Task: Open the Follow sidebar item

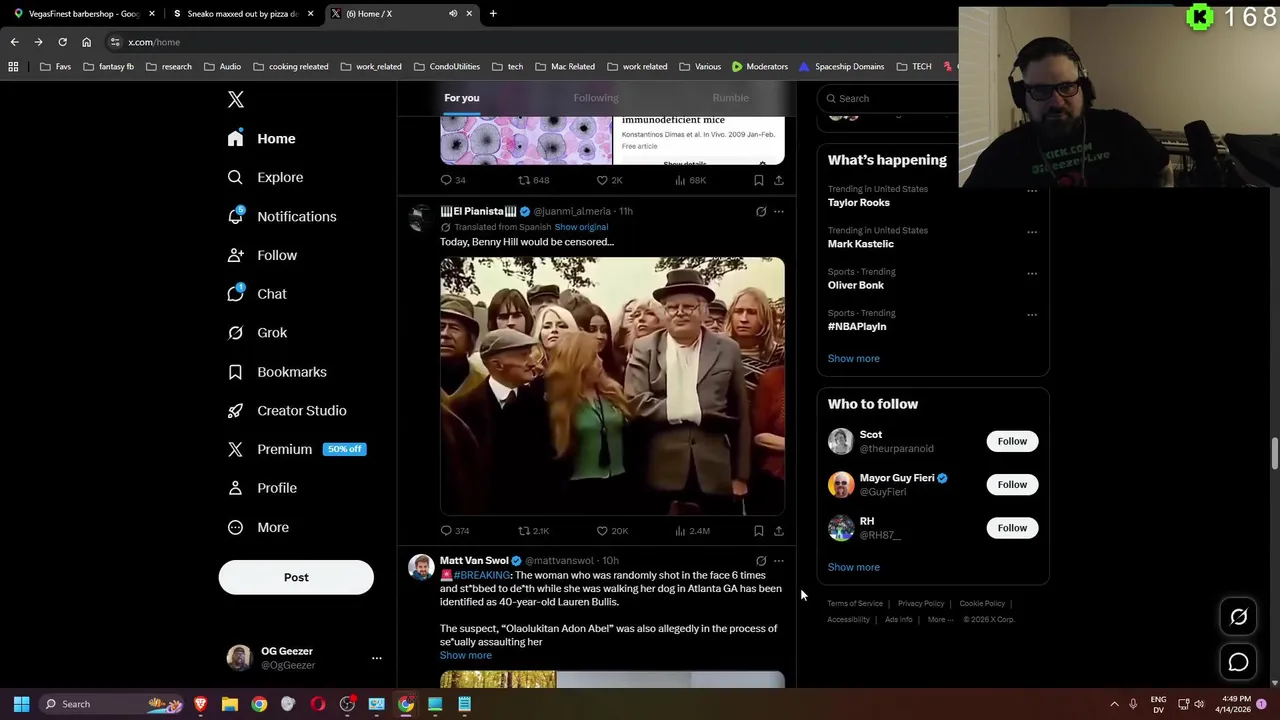Action: click(262, 255)
